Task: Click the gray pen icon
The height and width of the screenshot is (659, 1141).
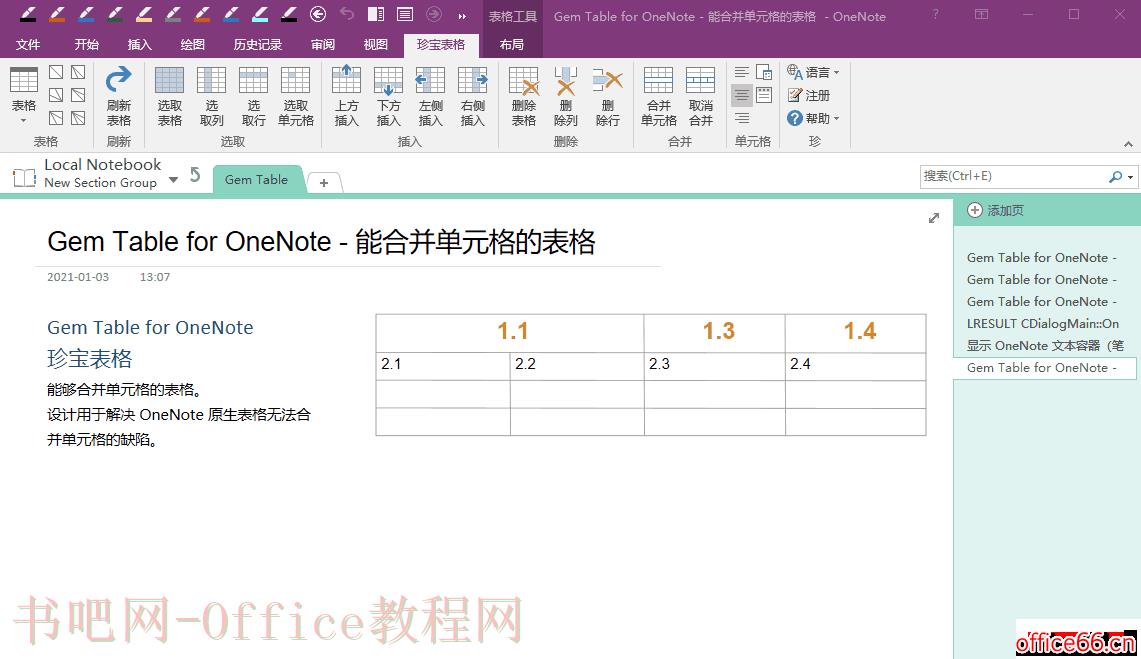Action: (173, 14)
